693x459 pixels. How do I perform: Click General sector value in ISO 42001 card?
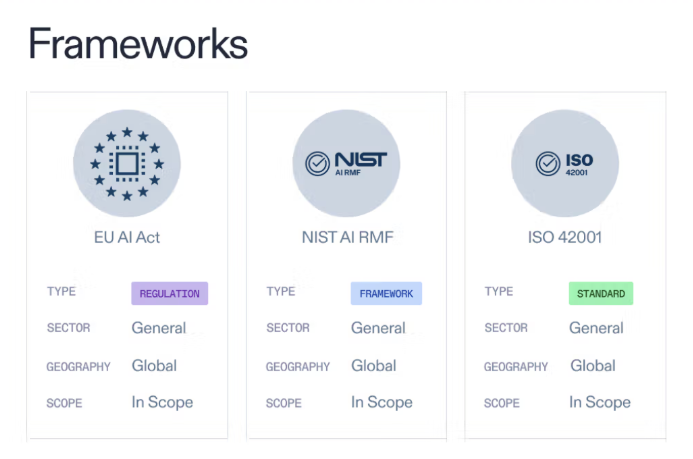point(596,328)
